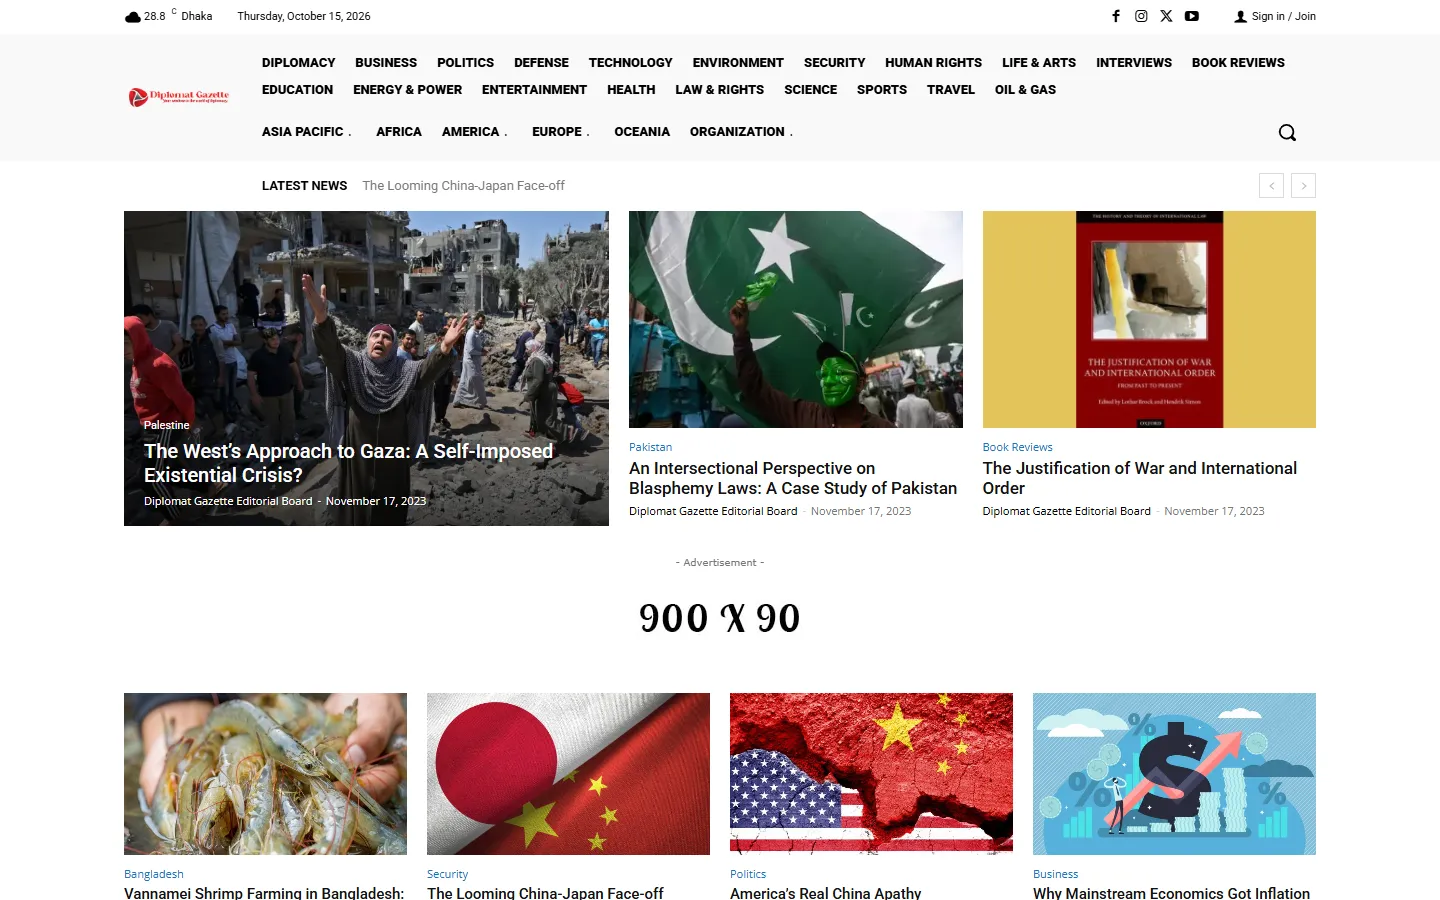
Task: Go to the Book Reviews section
Action: pos(1238,62)
